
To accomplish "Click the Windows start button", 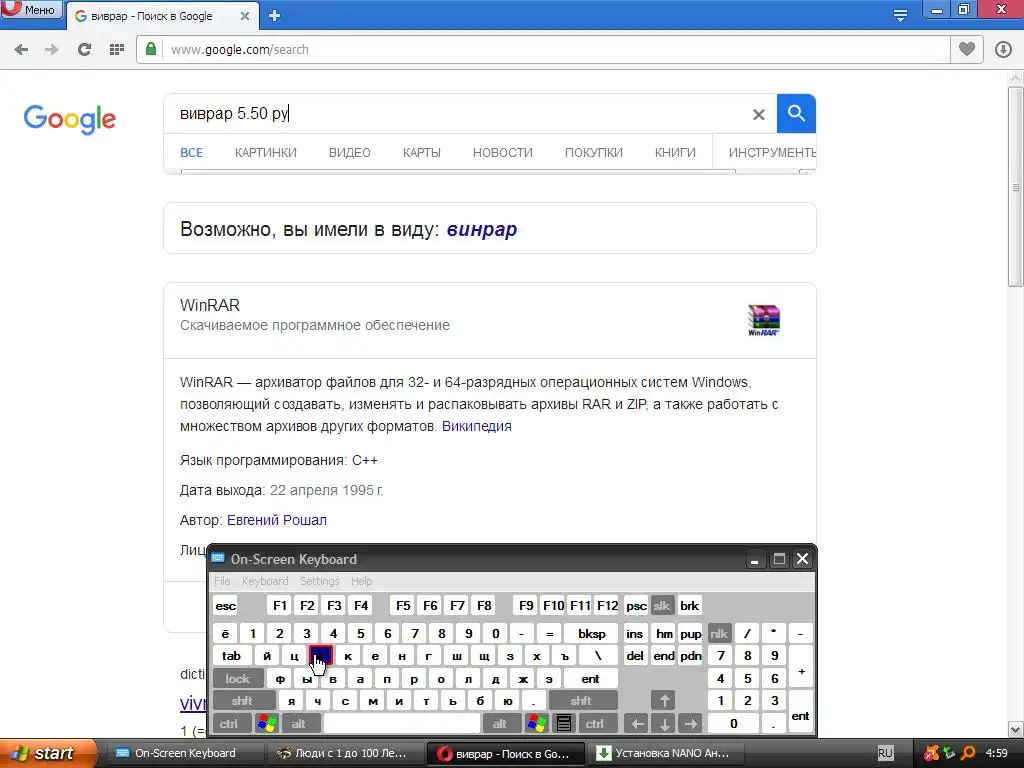I will (46, 754).
